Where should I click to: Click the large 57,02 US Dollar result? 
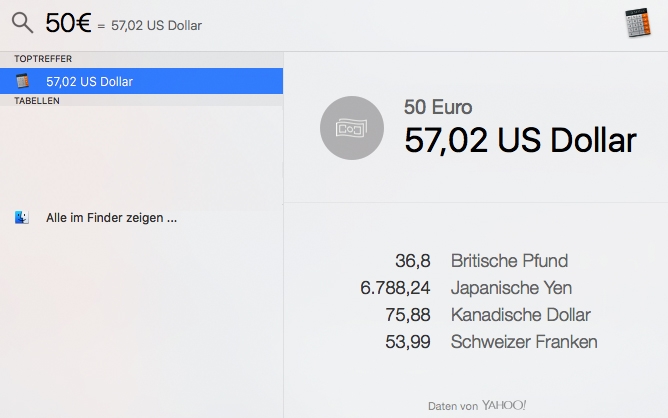coord(520,140)
